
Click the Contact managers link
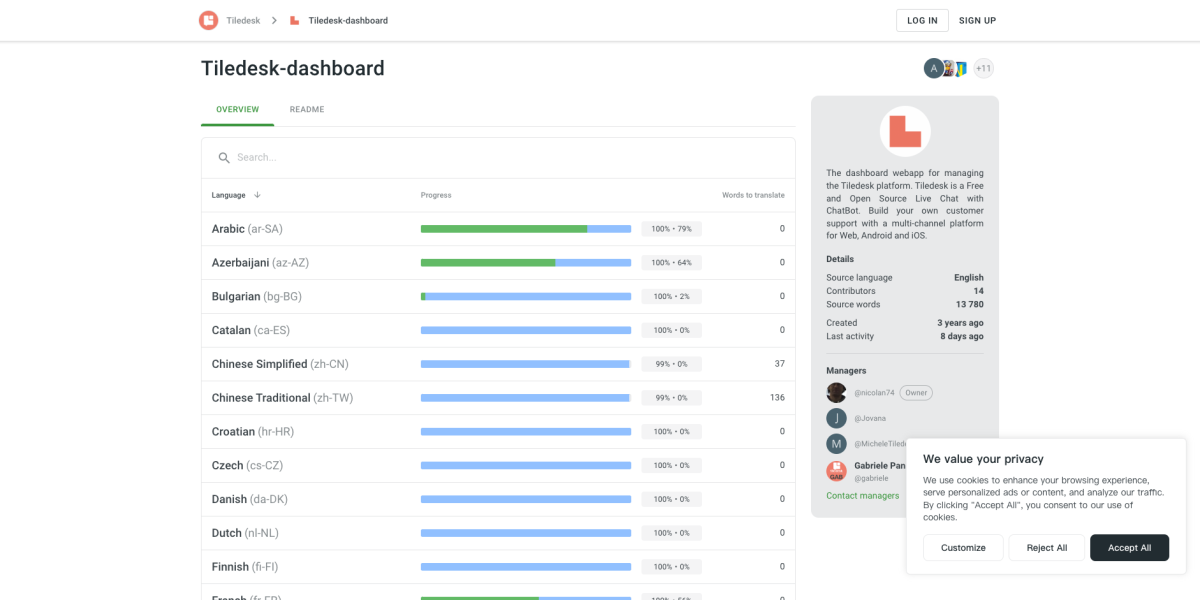(x=862, y=495)
